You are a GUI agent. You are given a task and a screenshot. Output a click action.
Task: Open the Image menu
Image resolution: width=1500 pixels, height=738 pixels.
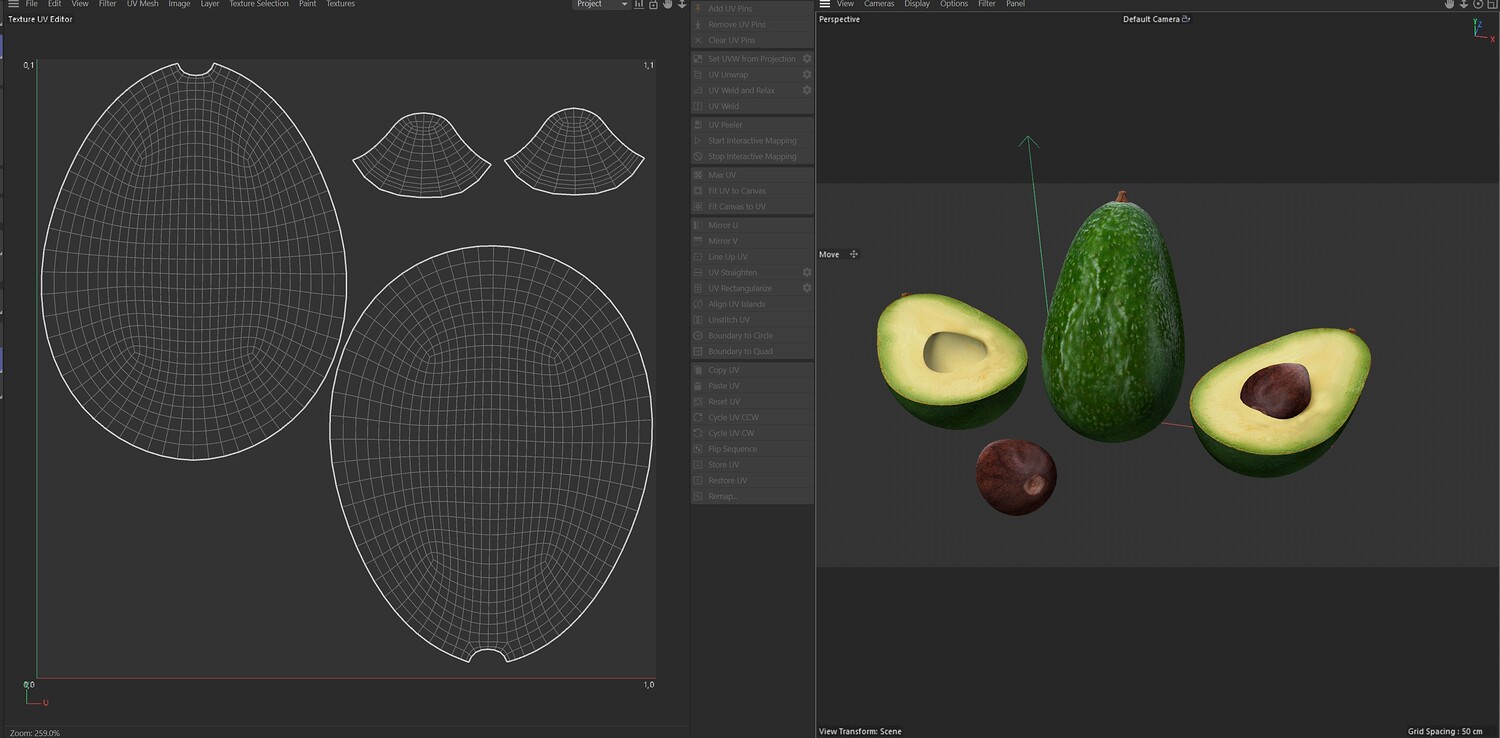(x=179, y=4)
